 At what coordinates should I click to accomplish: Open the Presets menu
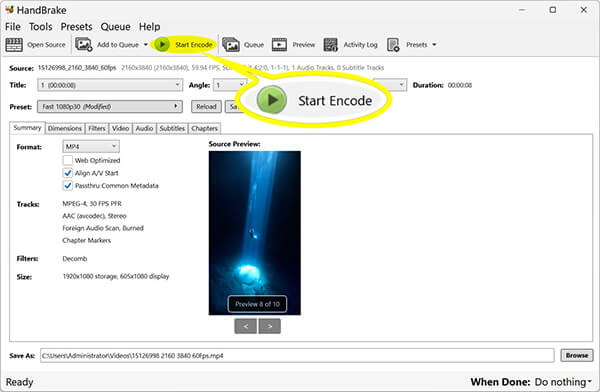pyautogui.click(x=77, y=27)
